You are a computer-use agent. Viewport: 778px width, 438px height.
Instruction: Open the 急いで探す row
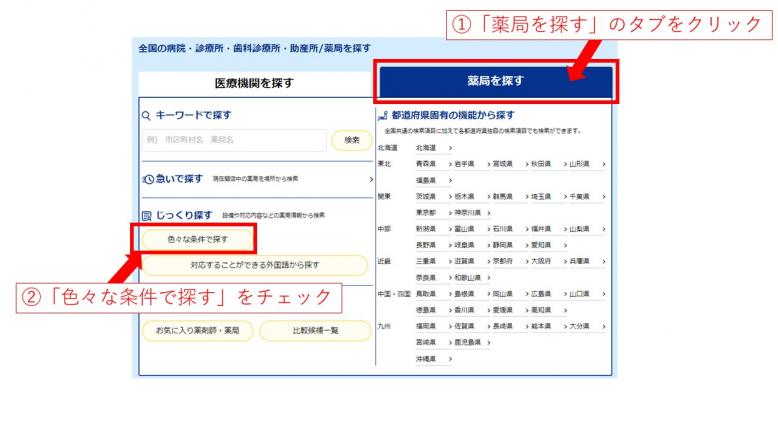click(258, 179)
